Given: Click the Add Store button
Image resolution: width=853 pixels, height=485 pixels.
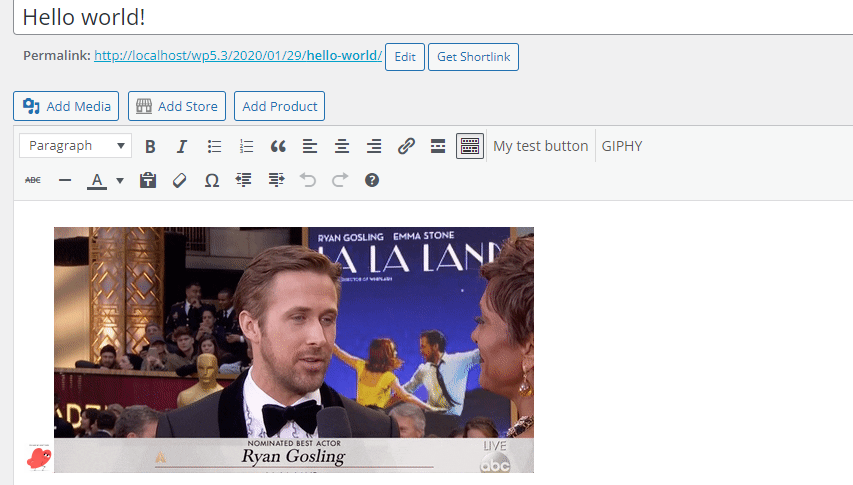Looking at the screenshot, I should [x=177, y=106].
